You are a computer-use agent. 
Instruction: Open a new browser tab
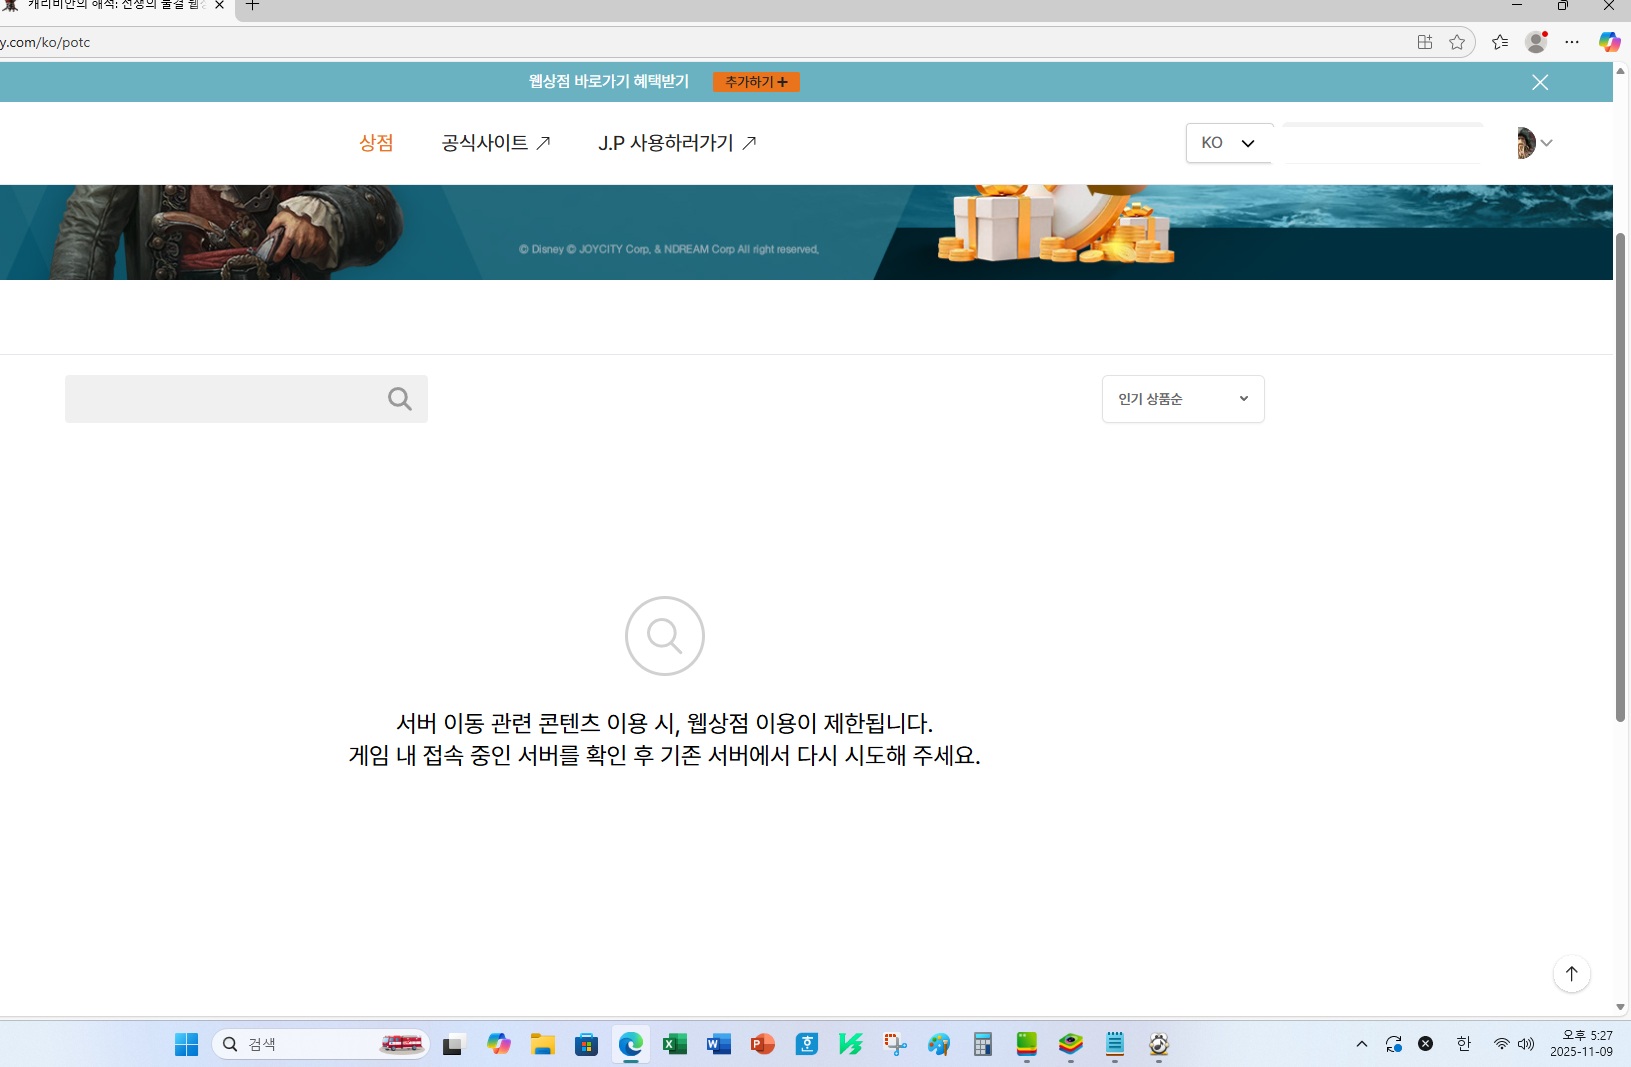pyautogui.click(x=253, y=6)
